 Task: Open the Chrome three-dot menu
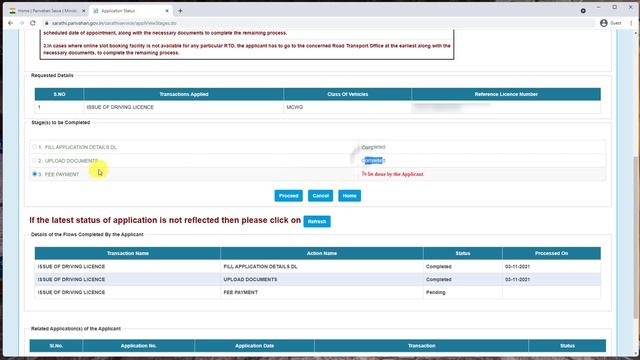click(x=631, y=23)
